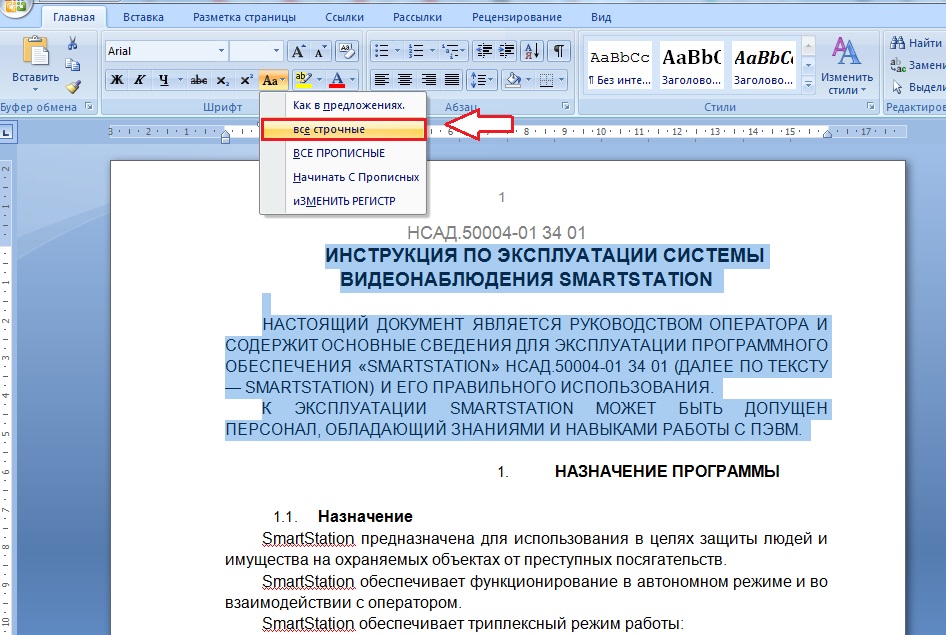
Task: Toggle subscript formatting
Action: [x=223, y=80]
